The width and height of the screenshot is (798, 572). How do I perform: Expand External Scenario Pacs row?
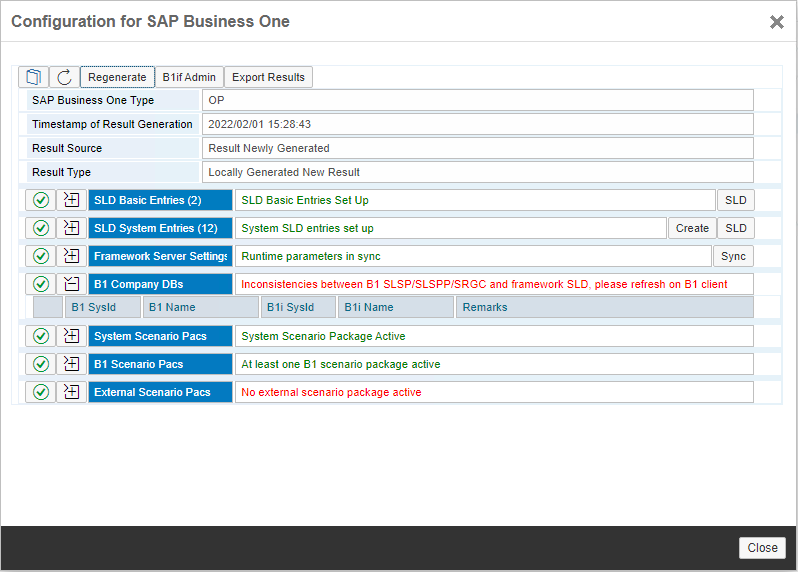pyautogui.click(x=71, y=392)
